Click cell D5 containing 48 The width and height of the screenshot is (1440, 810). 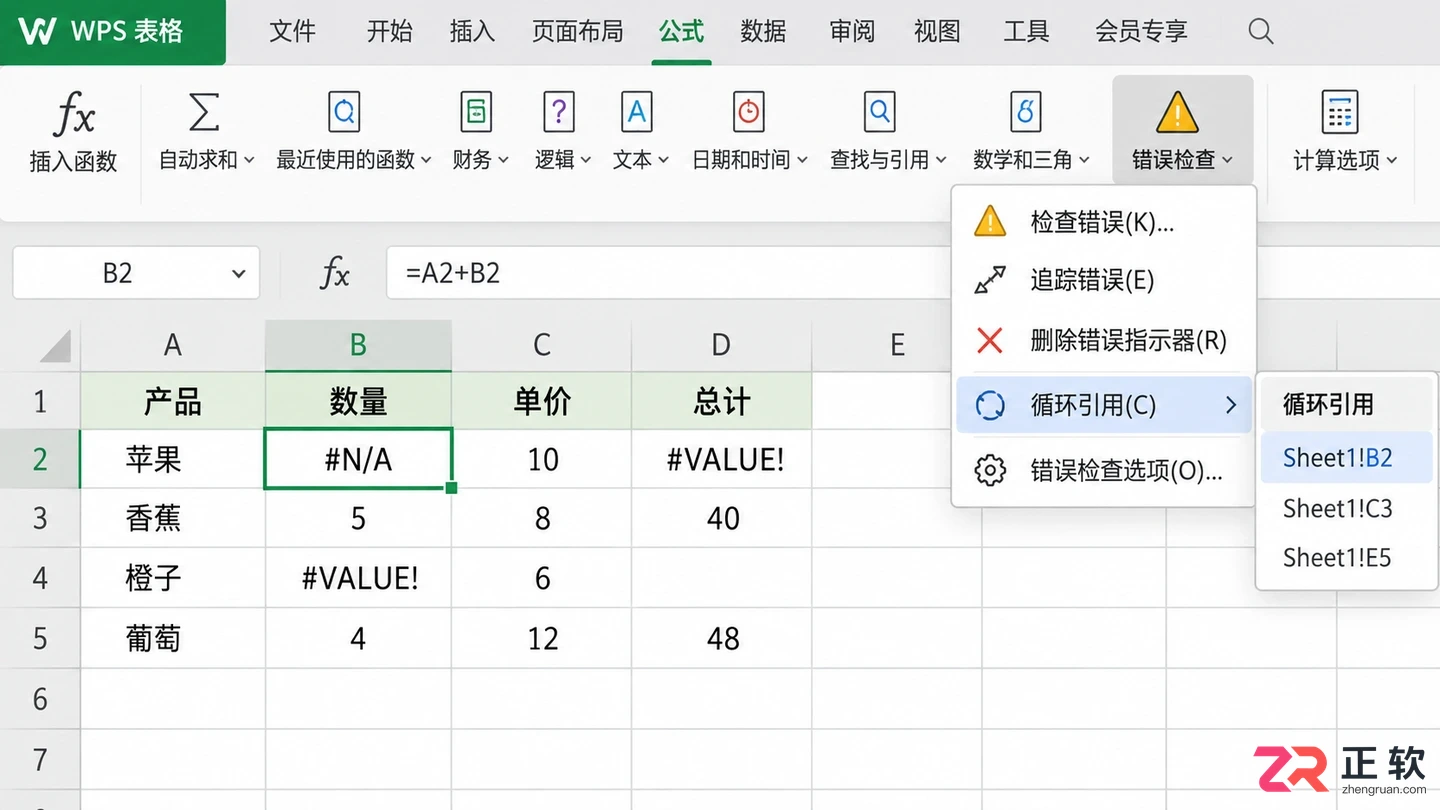click(x=721, y=638)
